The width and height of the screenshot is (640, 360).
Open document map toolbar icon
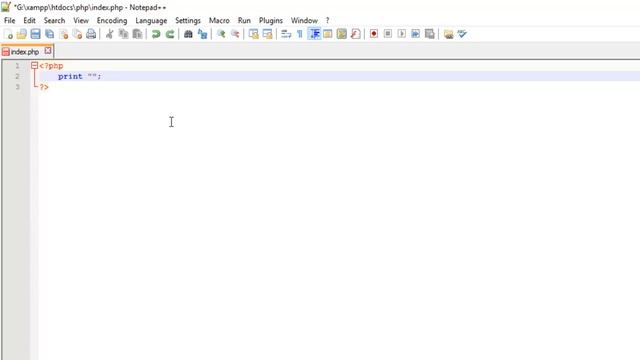[x=342, y=34]
